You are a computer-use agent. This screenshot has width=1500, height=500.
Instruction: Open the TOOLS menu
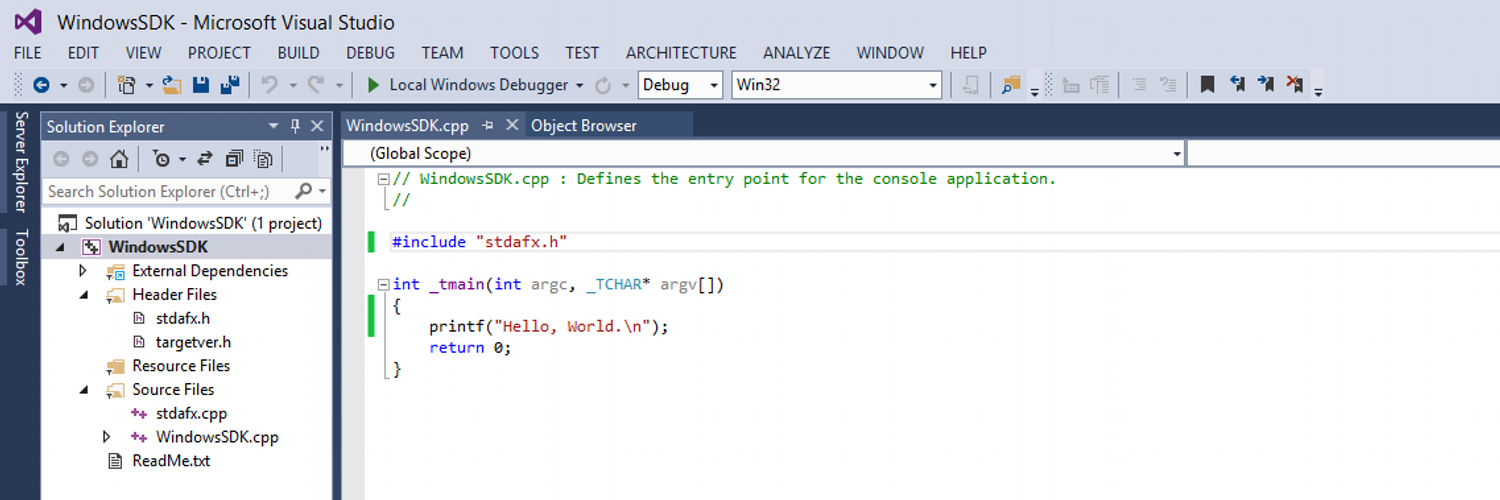(x=514, y=53)
